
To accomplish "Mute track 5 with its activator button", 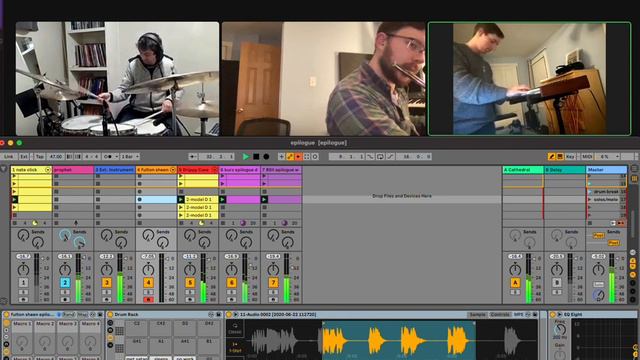I will click(190, 282).
